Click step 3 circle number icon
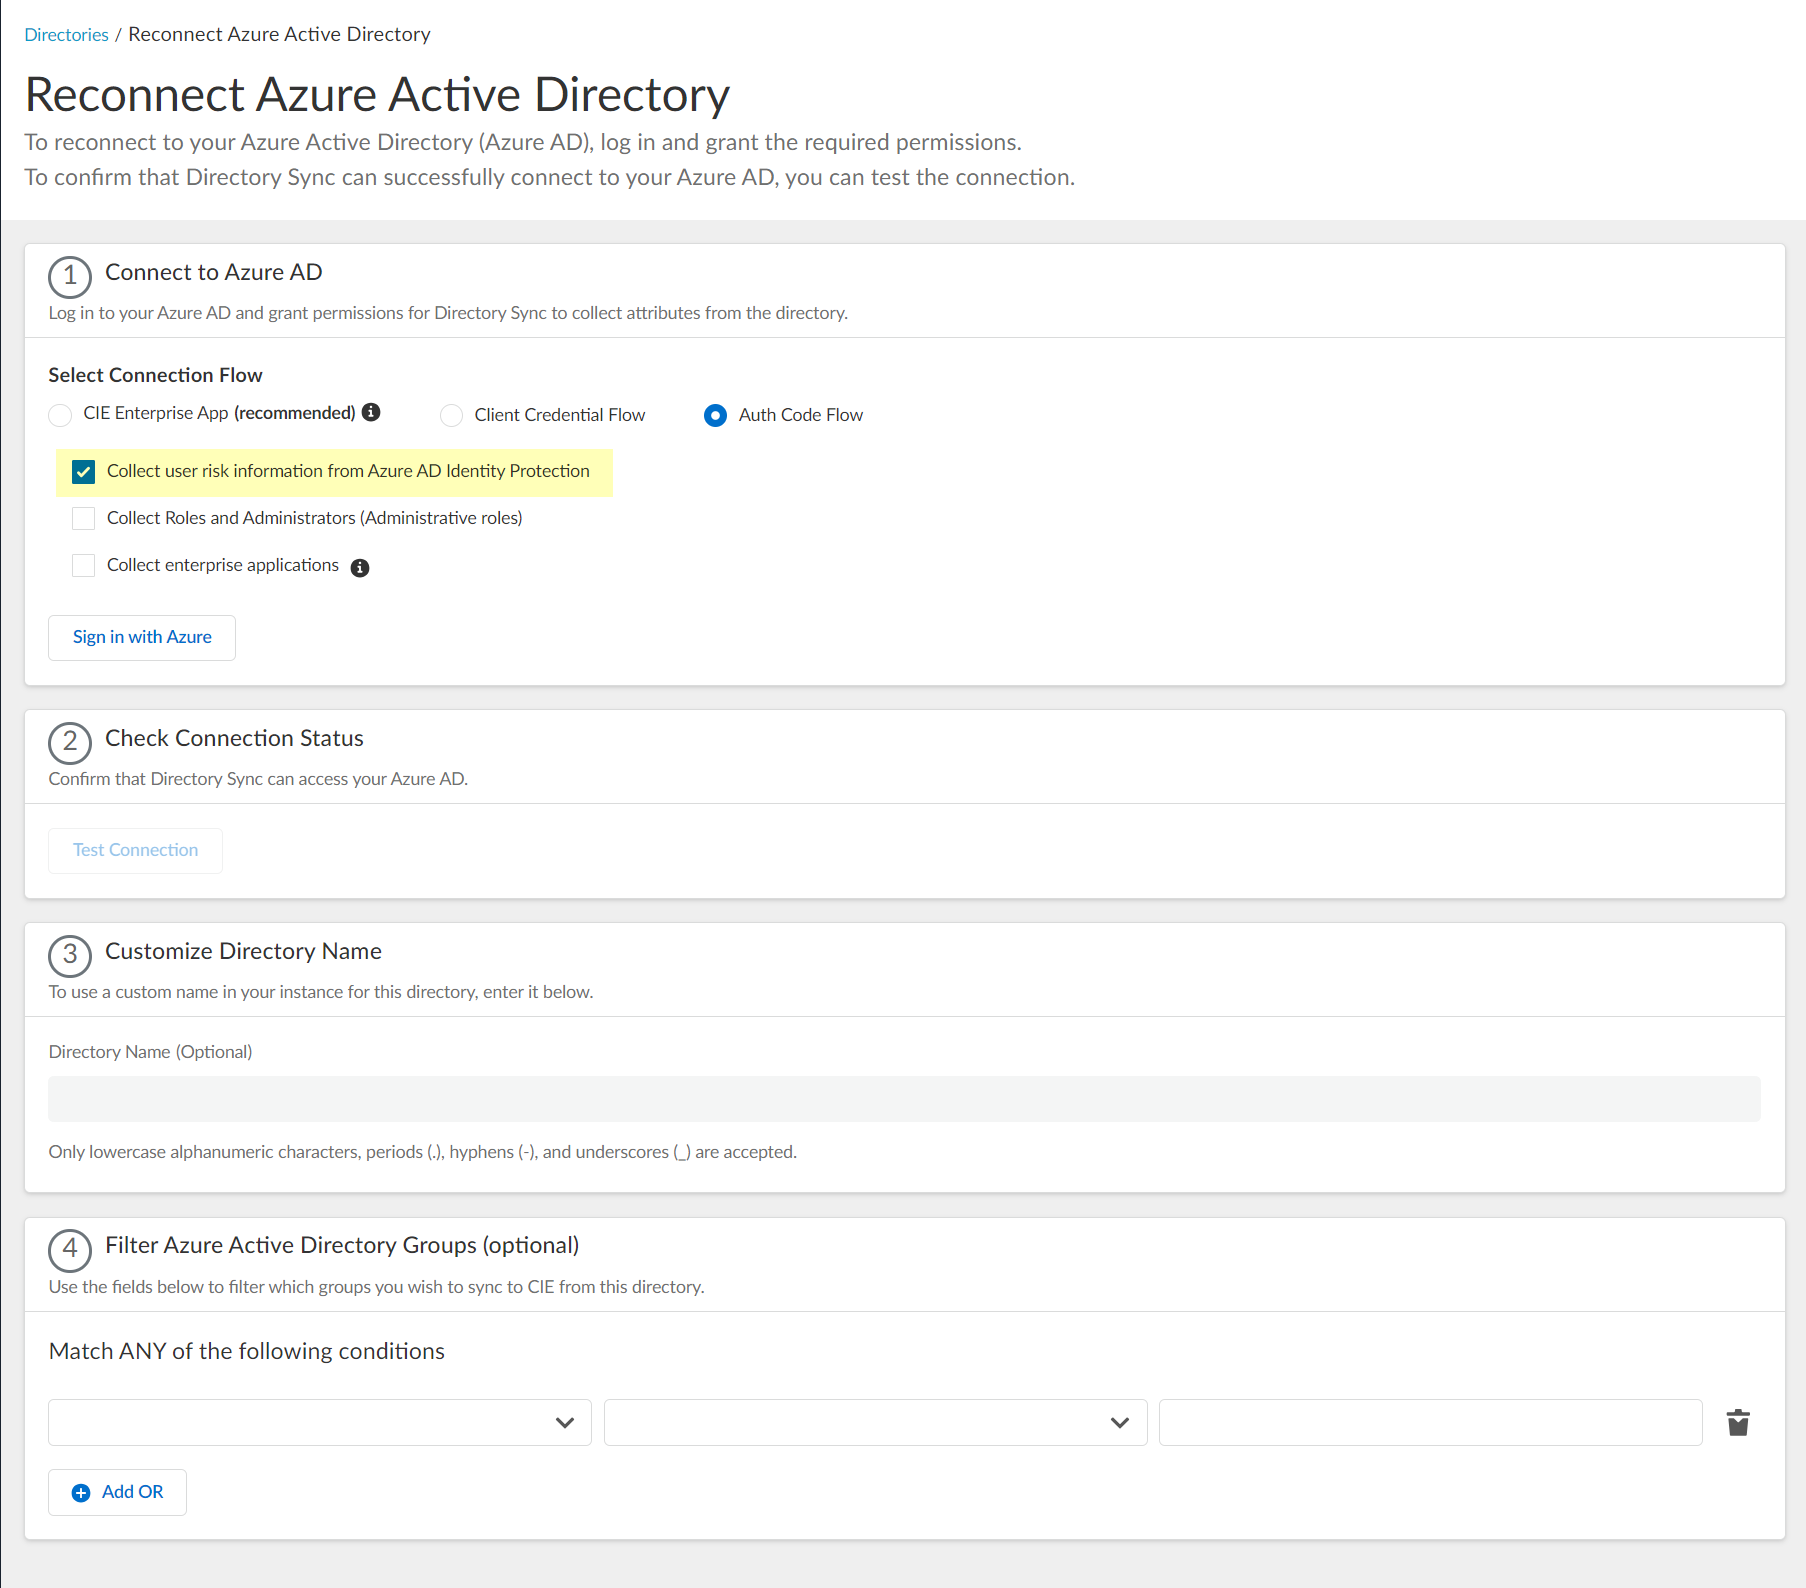 70,956
